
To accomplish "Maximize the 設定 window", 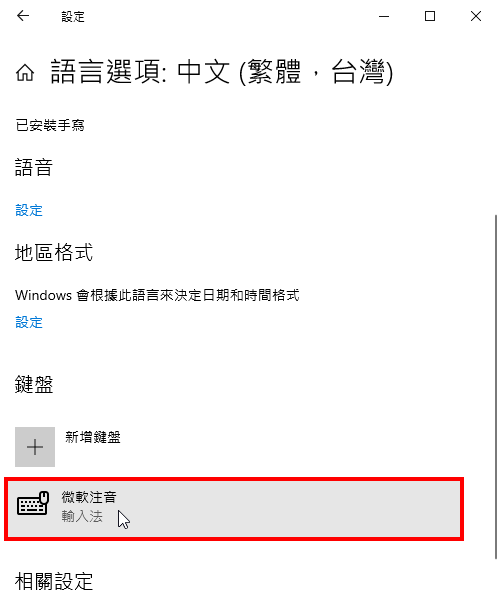I will (x=430, y=16).
